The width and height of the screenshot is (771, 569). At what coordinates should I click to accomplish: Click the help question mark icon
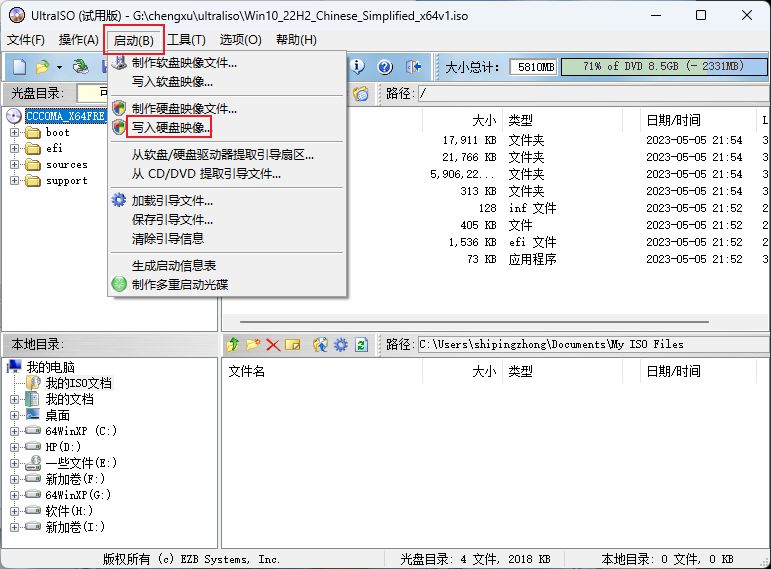(385, 67)
